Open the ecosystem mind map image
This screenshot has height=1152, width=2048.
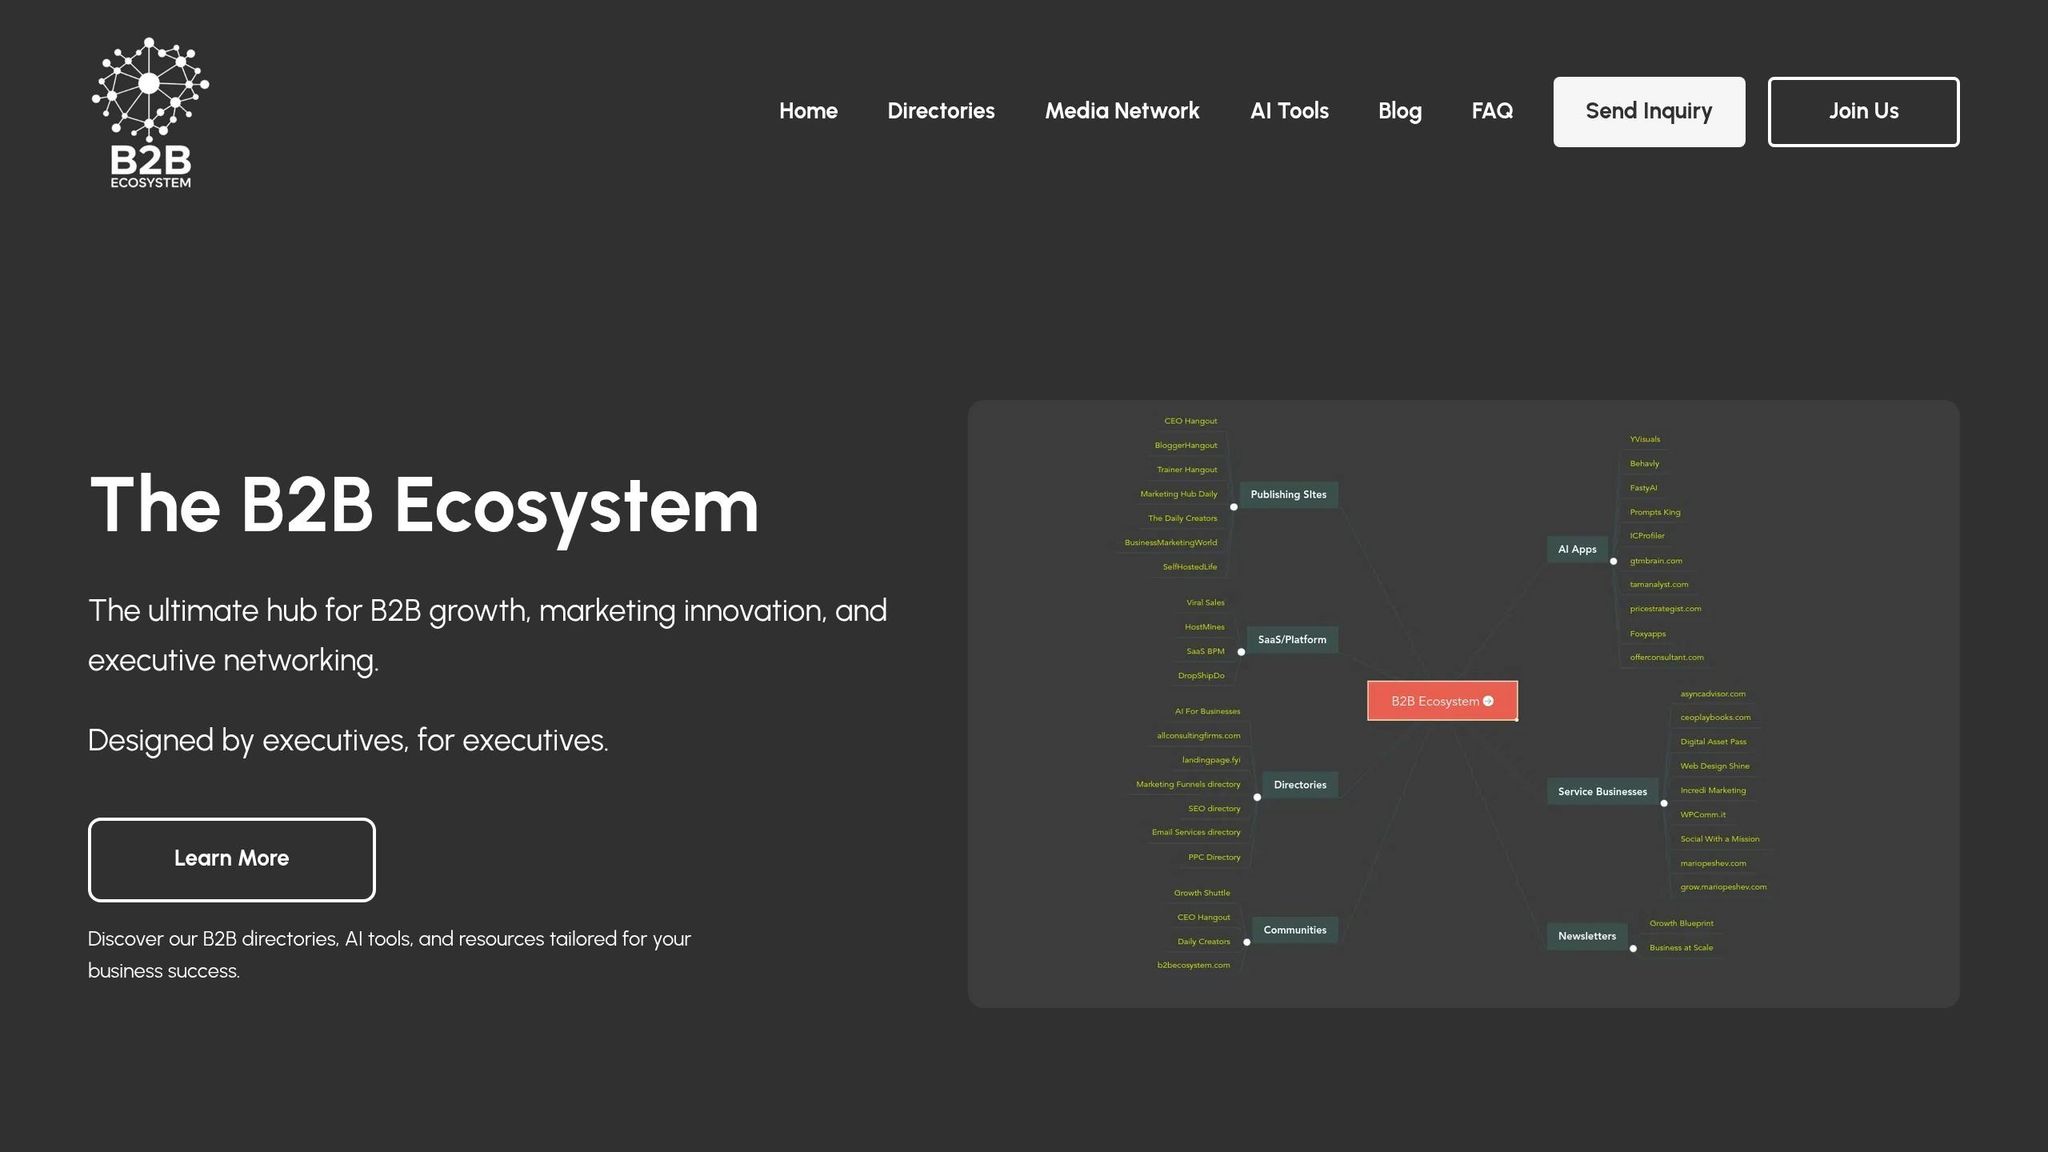pos(1463,703)
